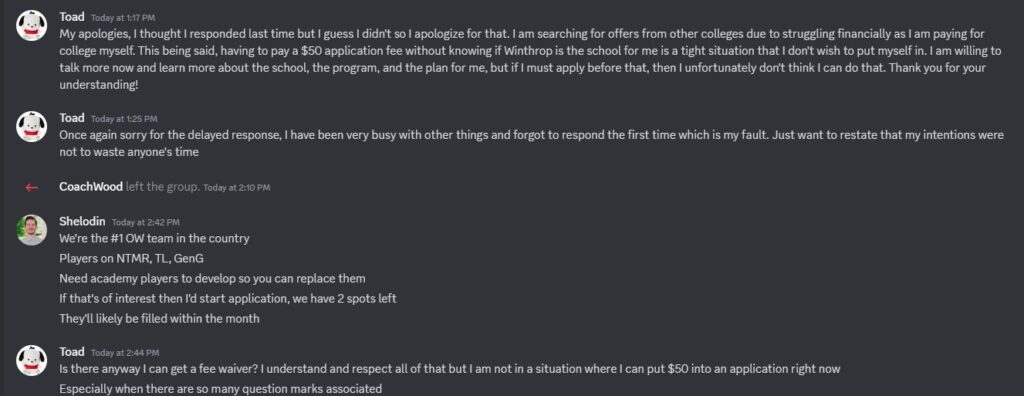The height and width of the screenshot is (396, 1024).
Task: Click the red left-arrow leave icon
Action: [x=31, y=188]
